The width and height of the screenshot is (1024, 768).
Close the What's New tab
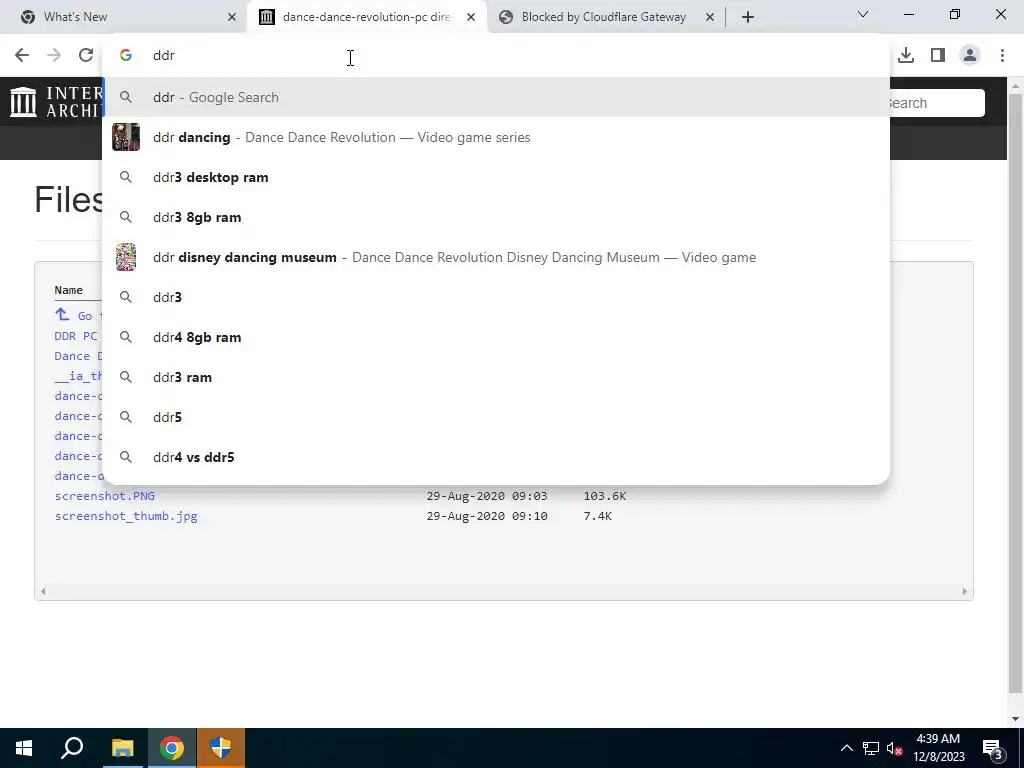pyautogui.click(x=232, y=17)
